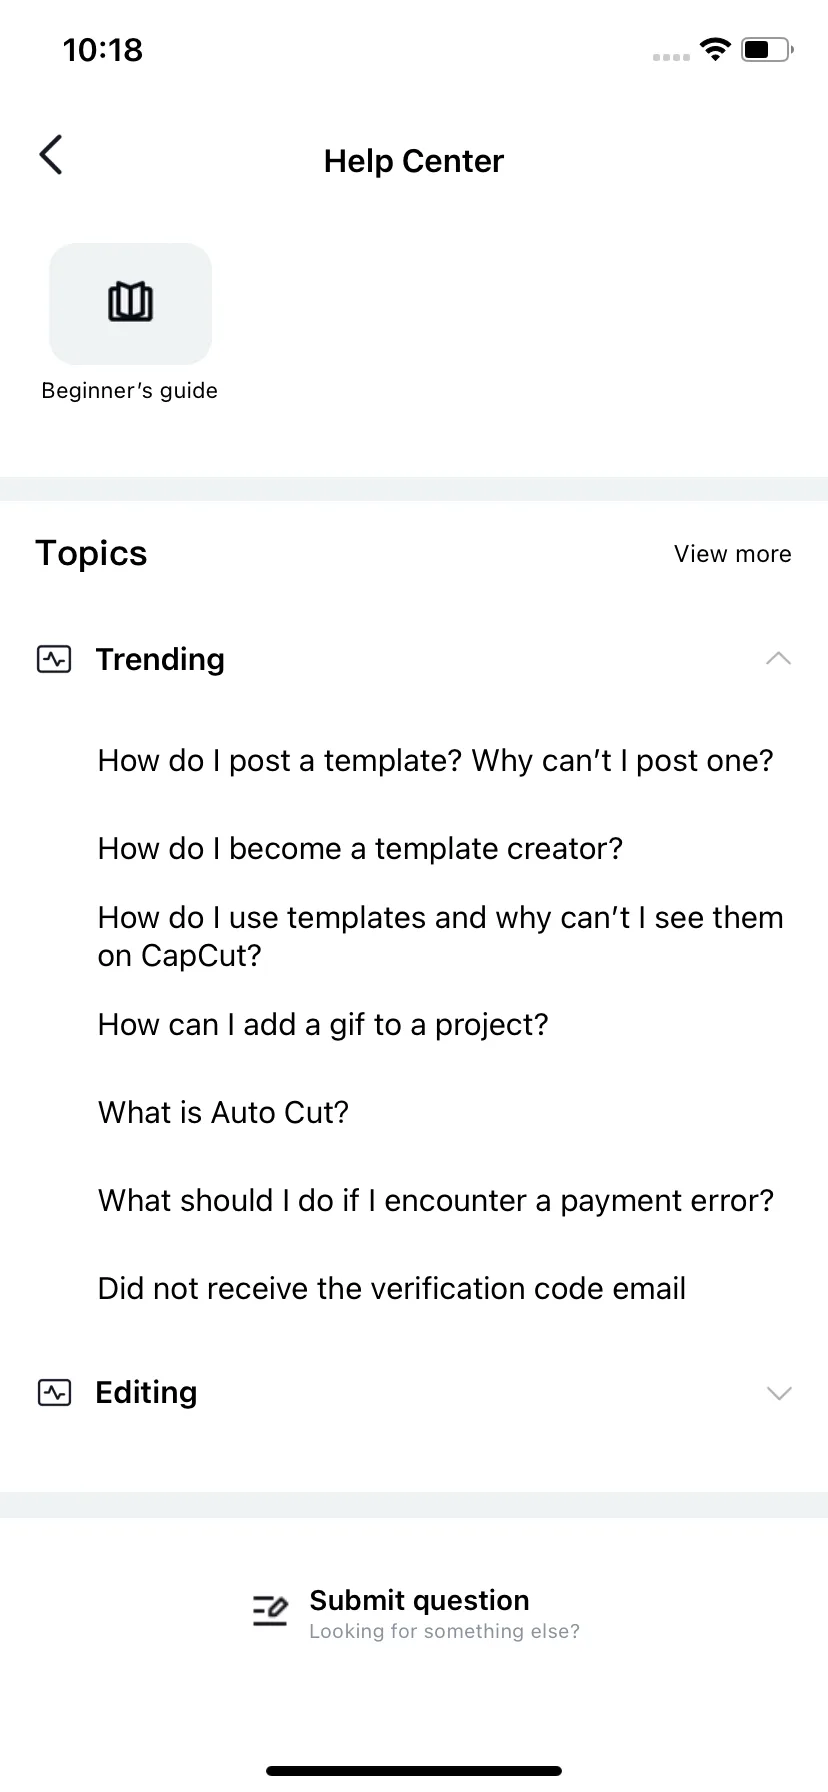This screenshot has width=828, height=1792.
Task: Tap Submit question button
Action: (415, 1613)
